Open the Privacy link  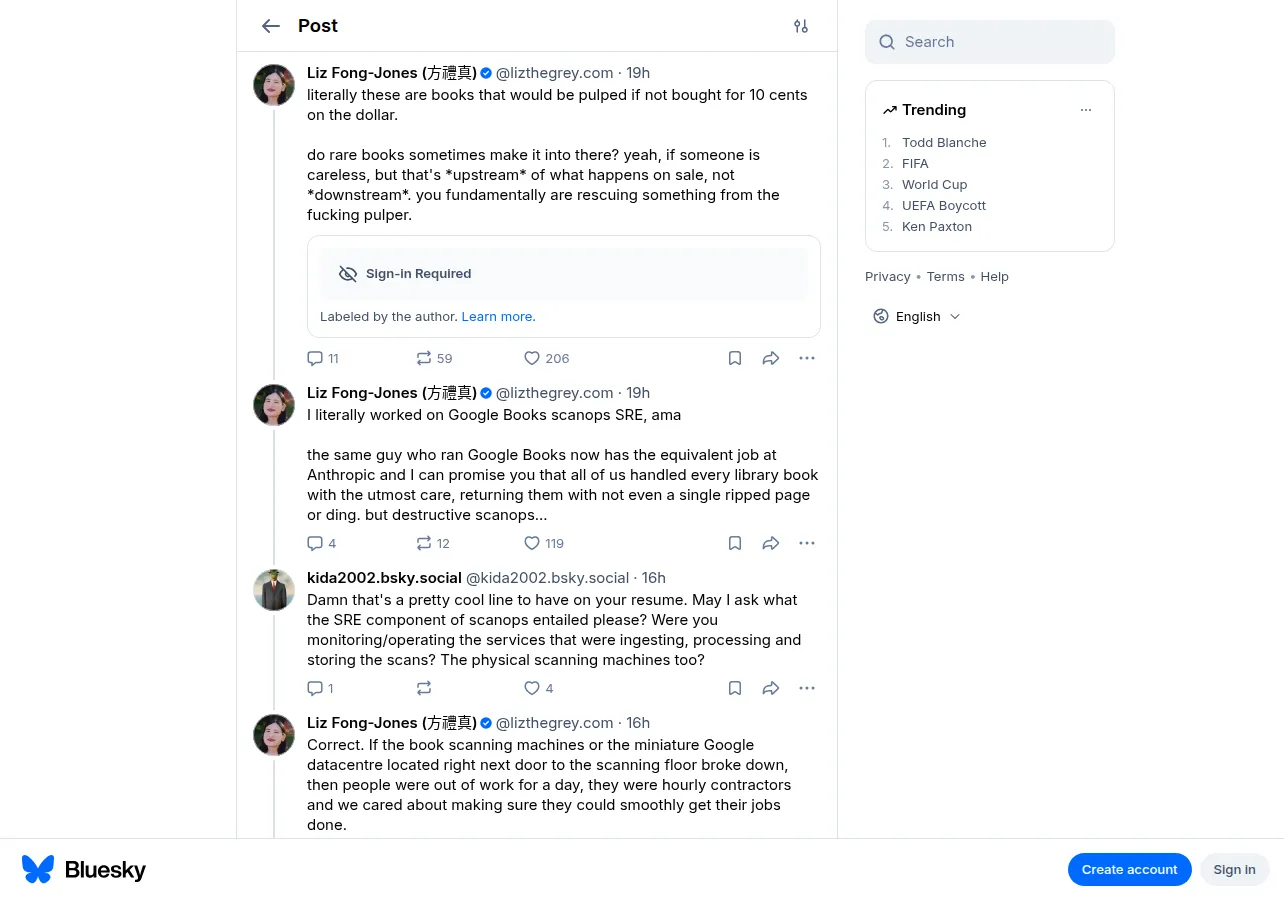[888, 276]
